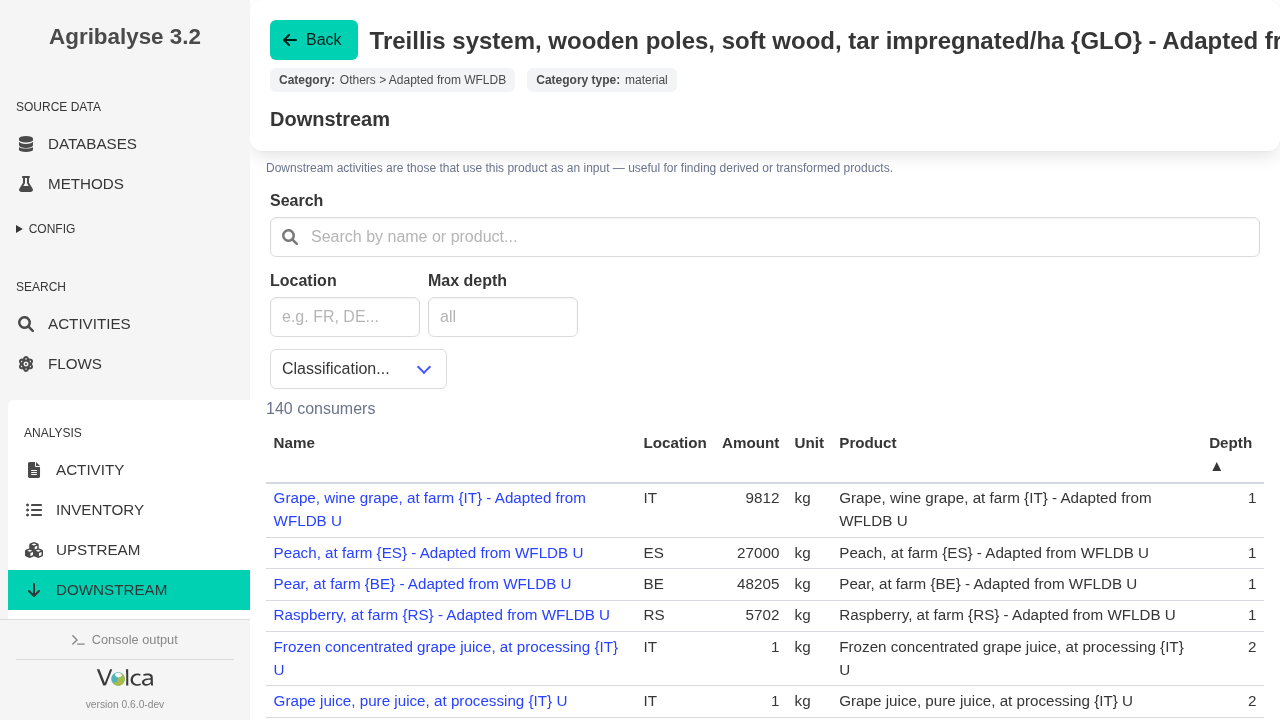Image resolution: width=1280 pixels, height=720 pixels.
Task: Click amount 27000 in Peach row
Action: tap(758, 553)
